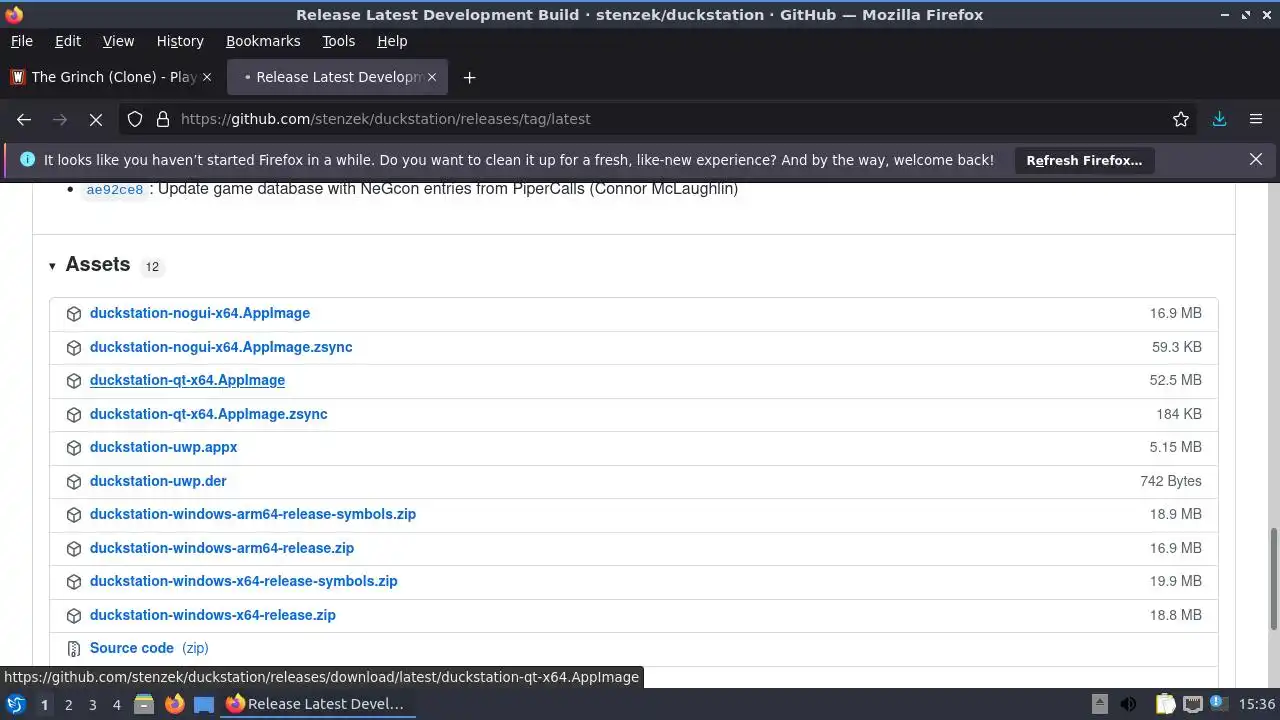The image size is (1280, 720).
Task: Download duckstation-uwp.der
Action: (x=158, y=481)
